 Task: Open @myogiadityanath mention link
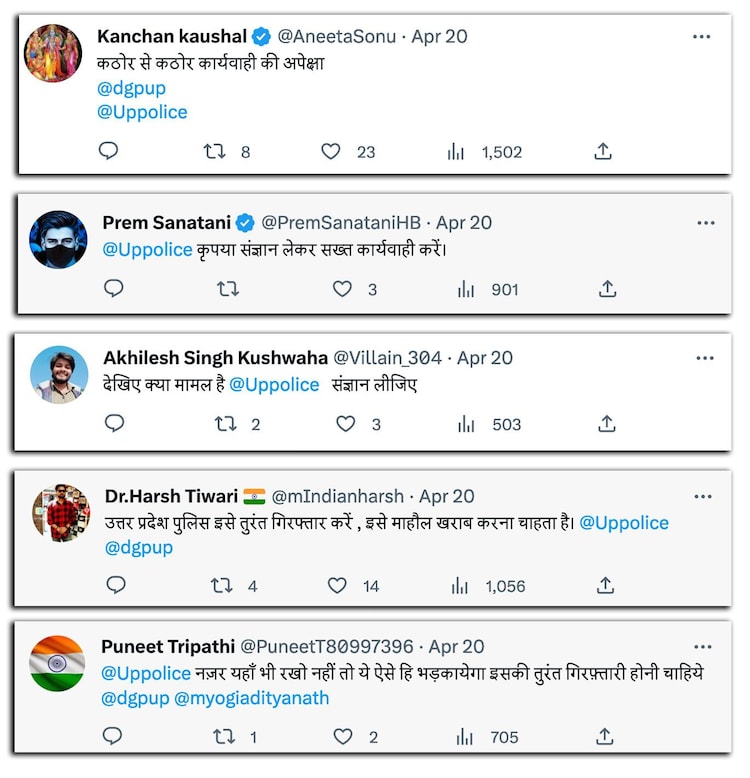(252, 698)
